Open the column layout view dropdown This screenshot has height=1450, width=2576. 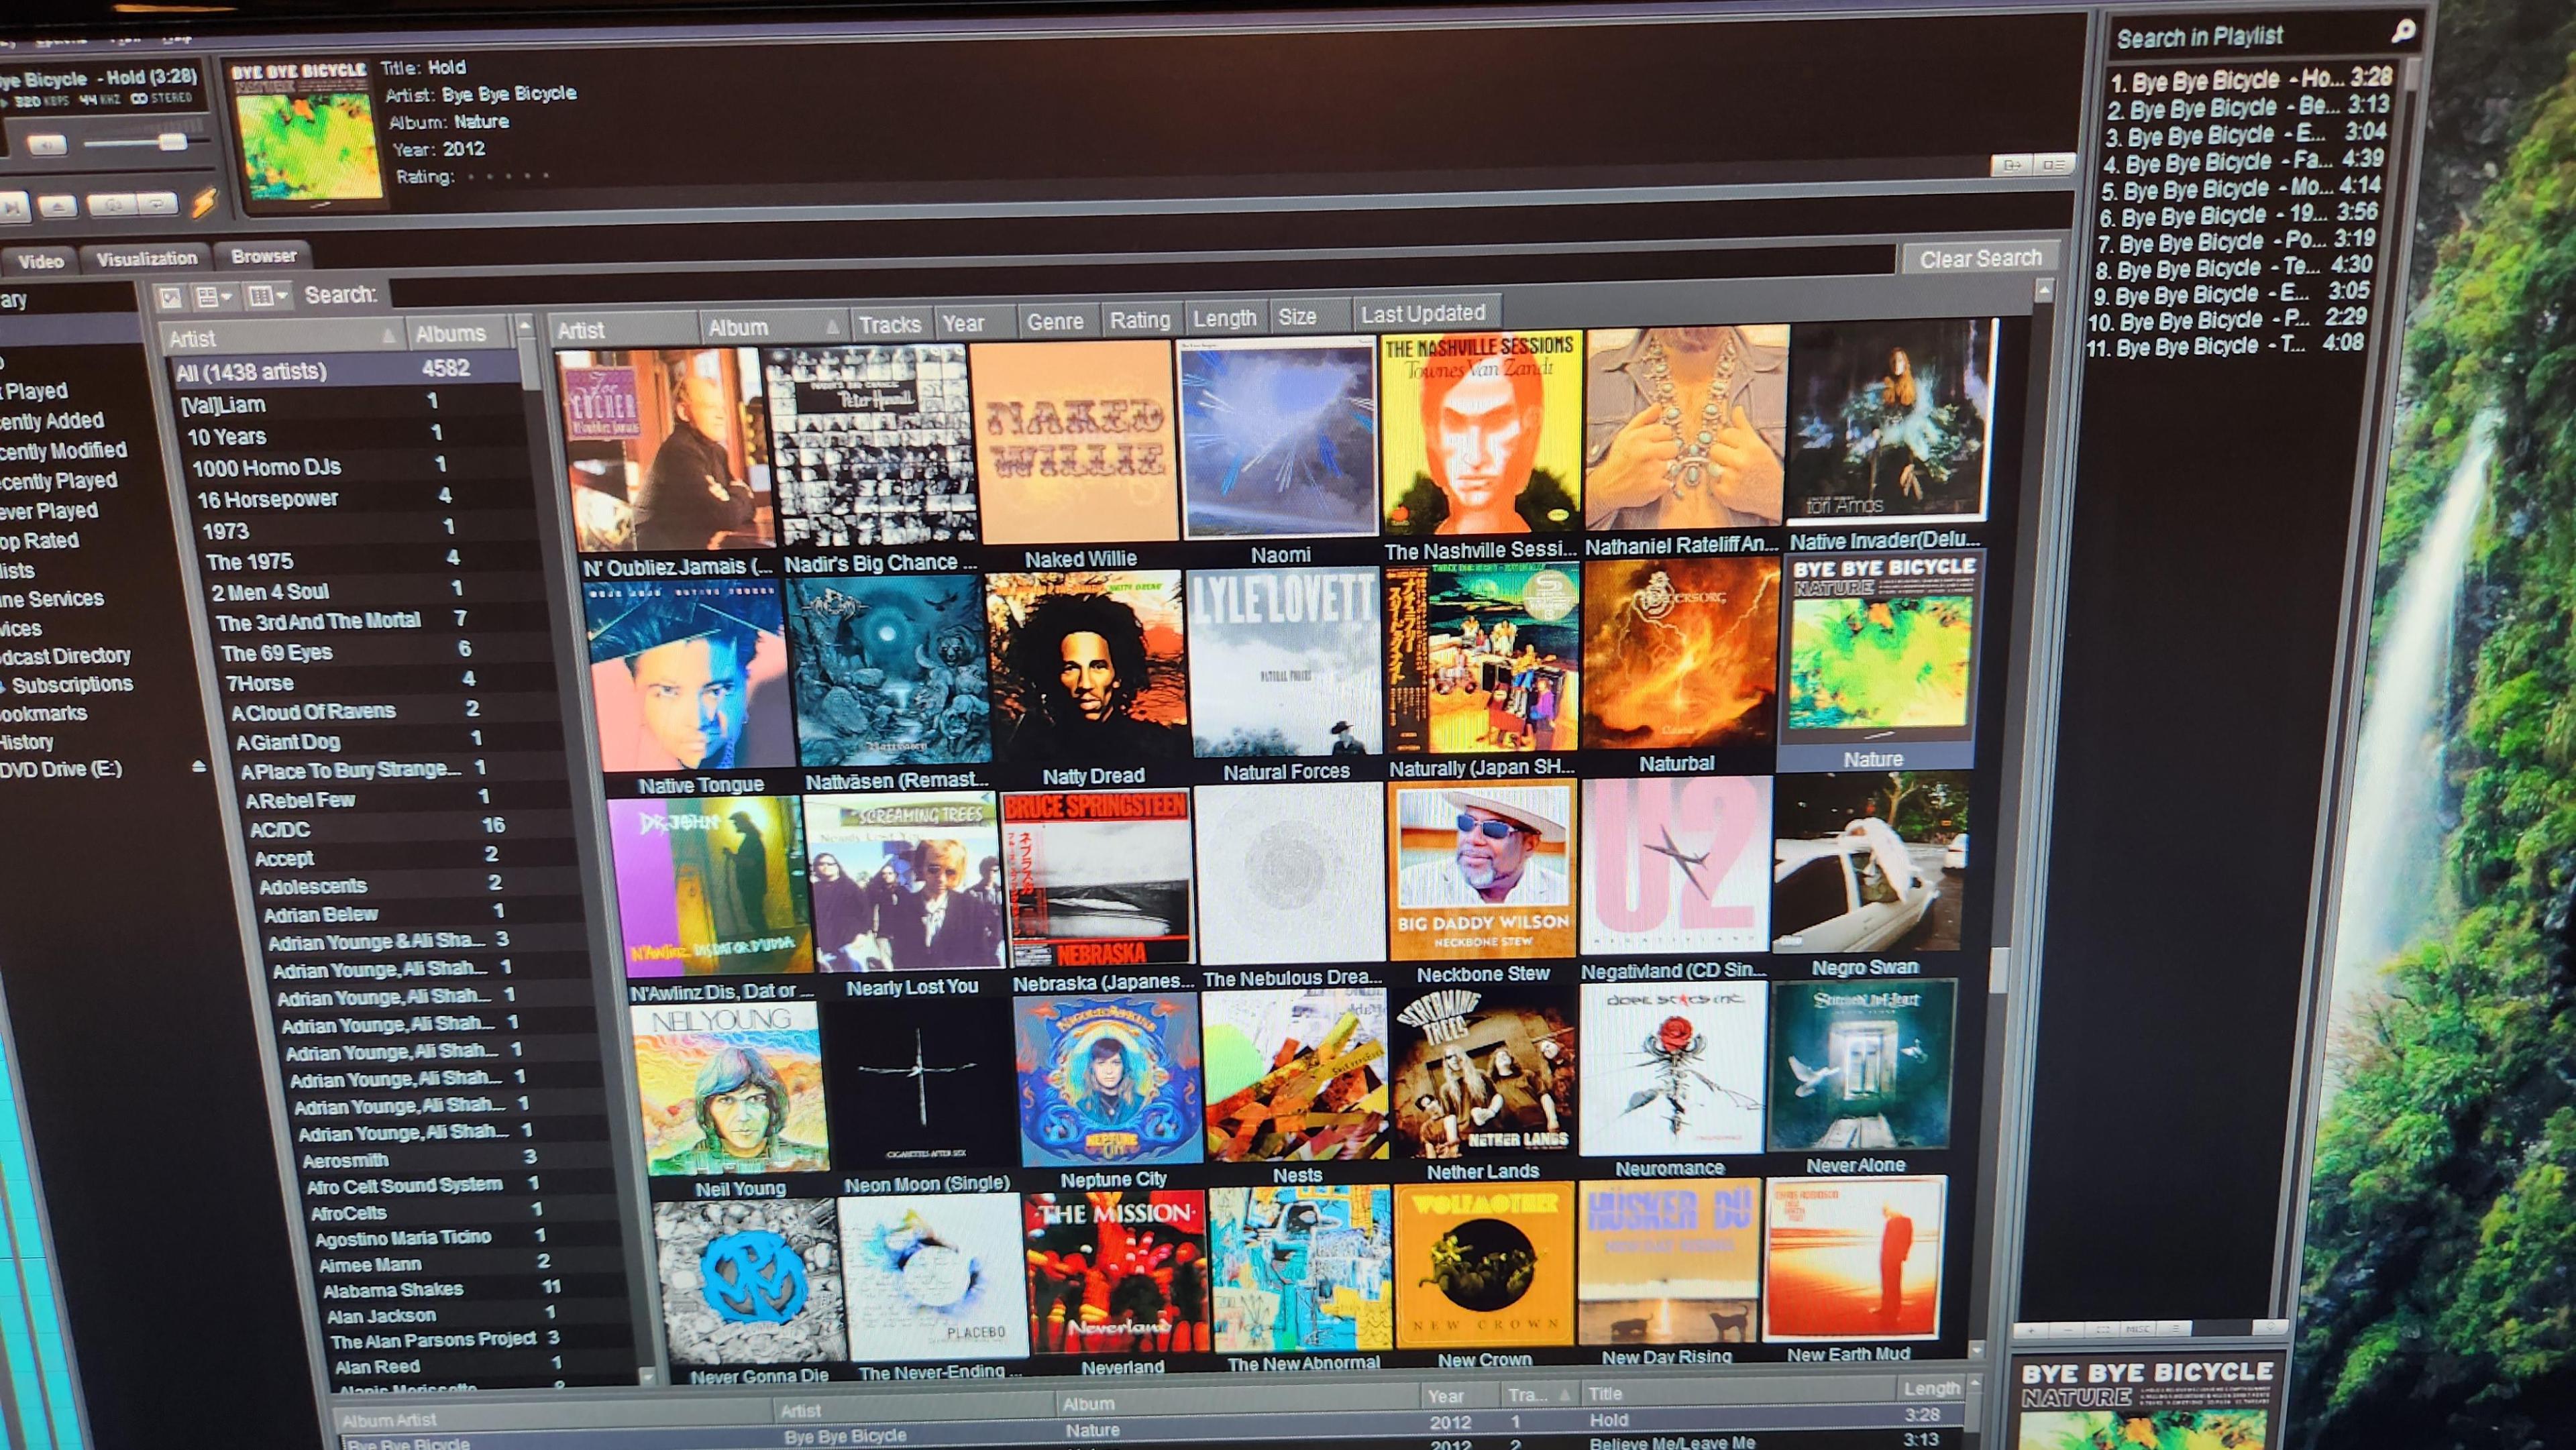tap(267, 296)
